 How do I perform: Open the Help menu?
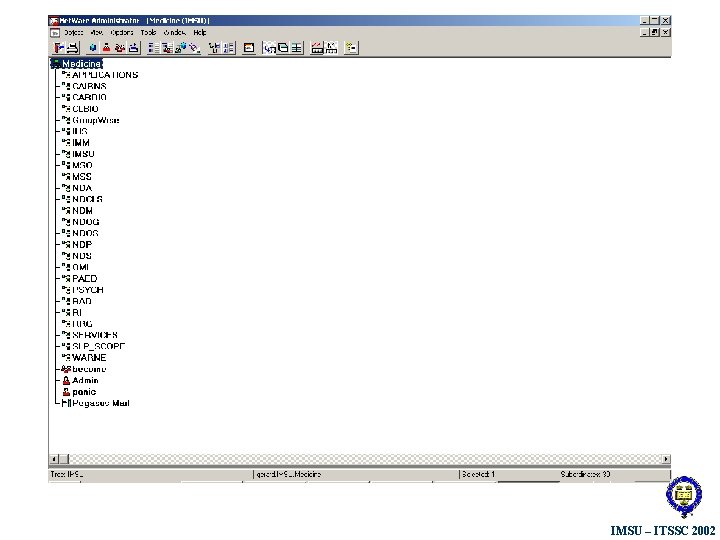[200, 33]
